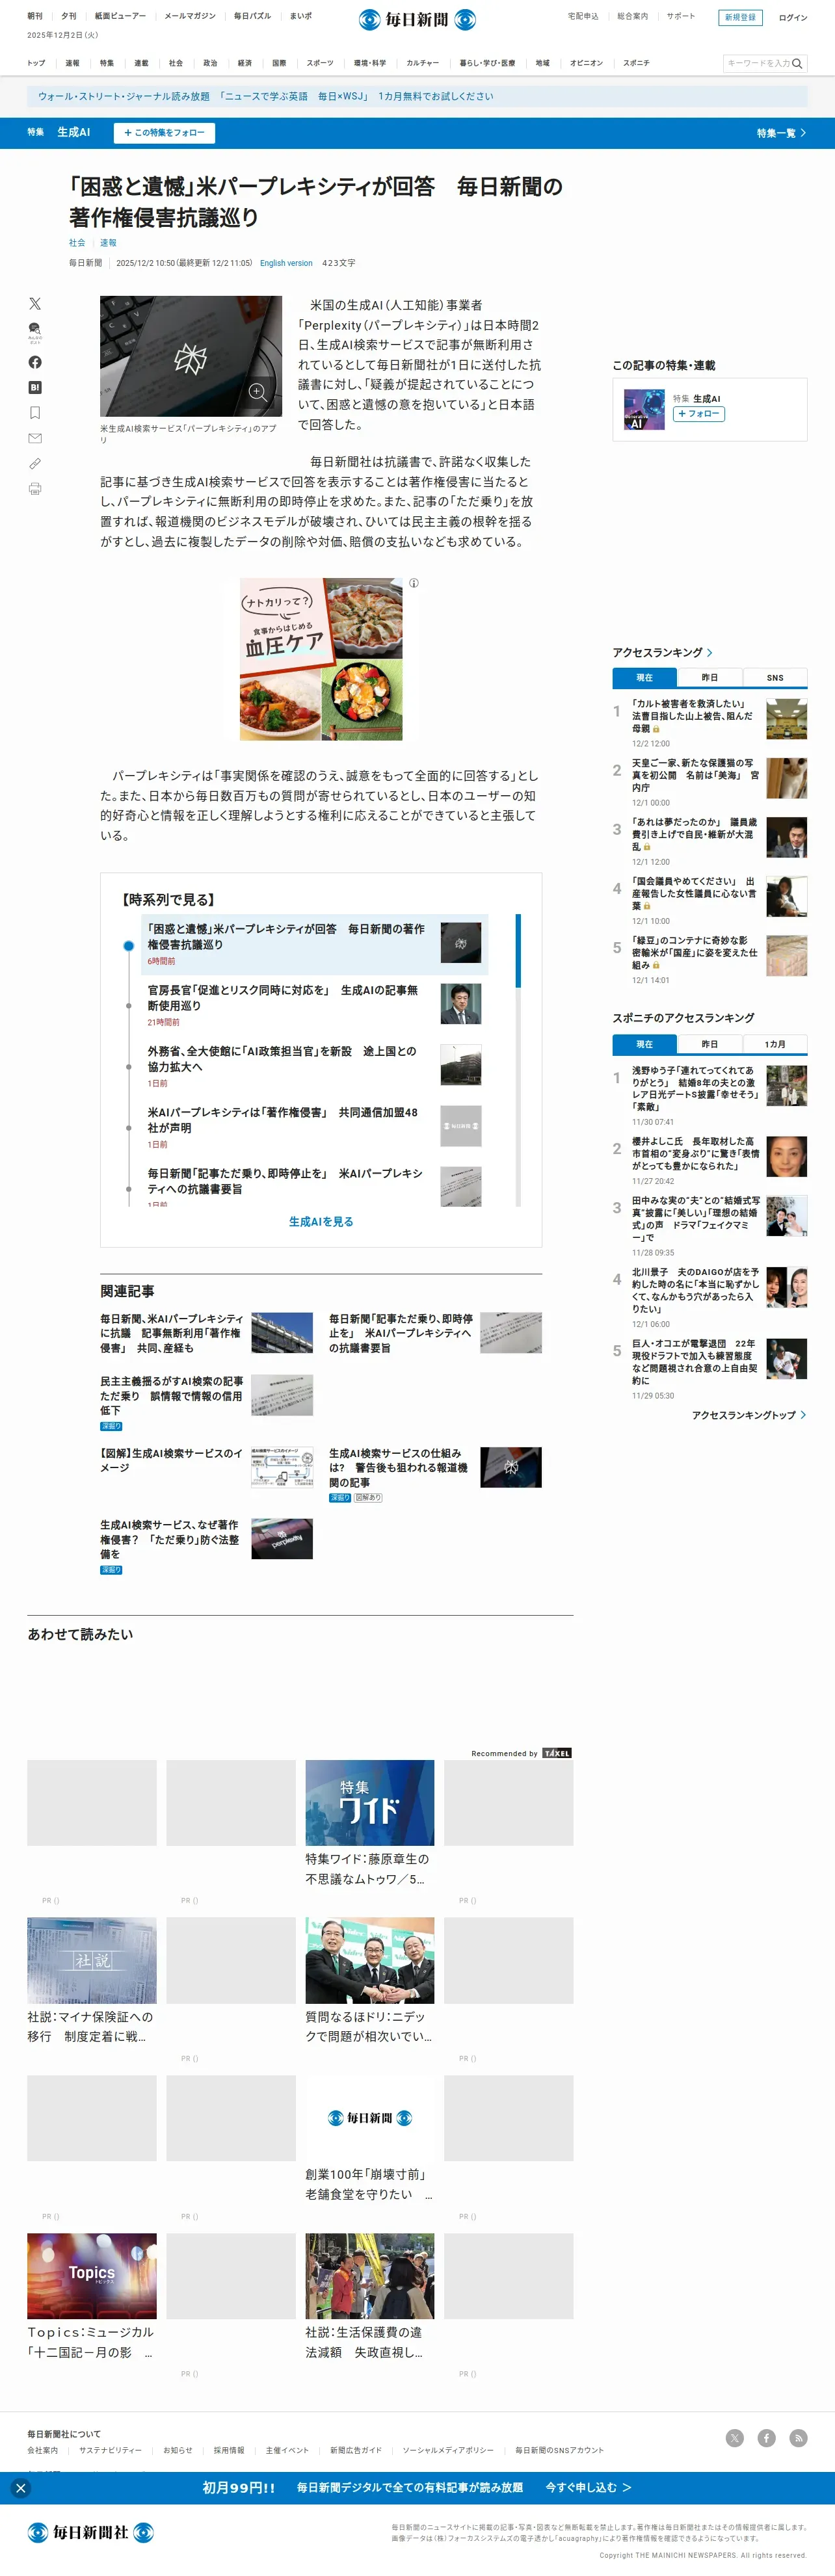Viewport: 835px width, 2576px height.
Task: Open timeline item 官房長官「促進とリスク同時に対応を」
Action: pyautogui.click(x=283, y=997)
